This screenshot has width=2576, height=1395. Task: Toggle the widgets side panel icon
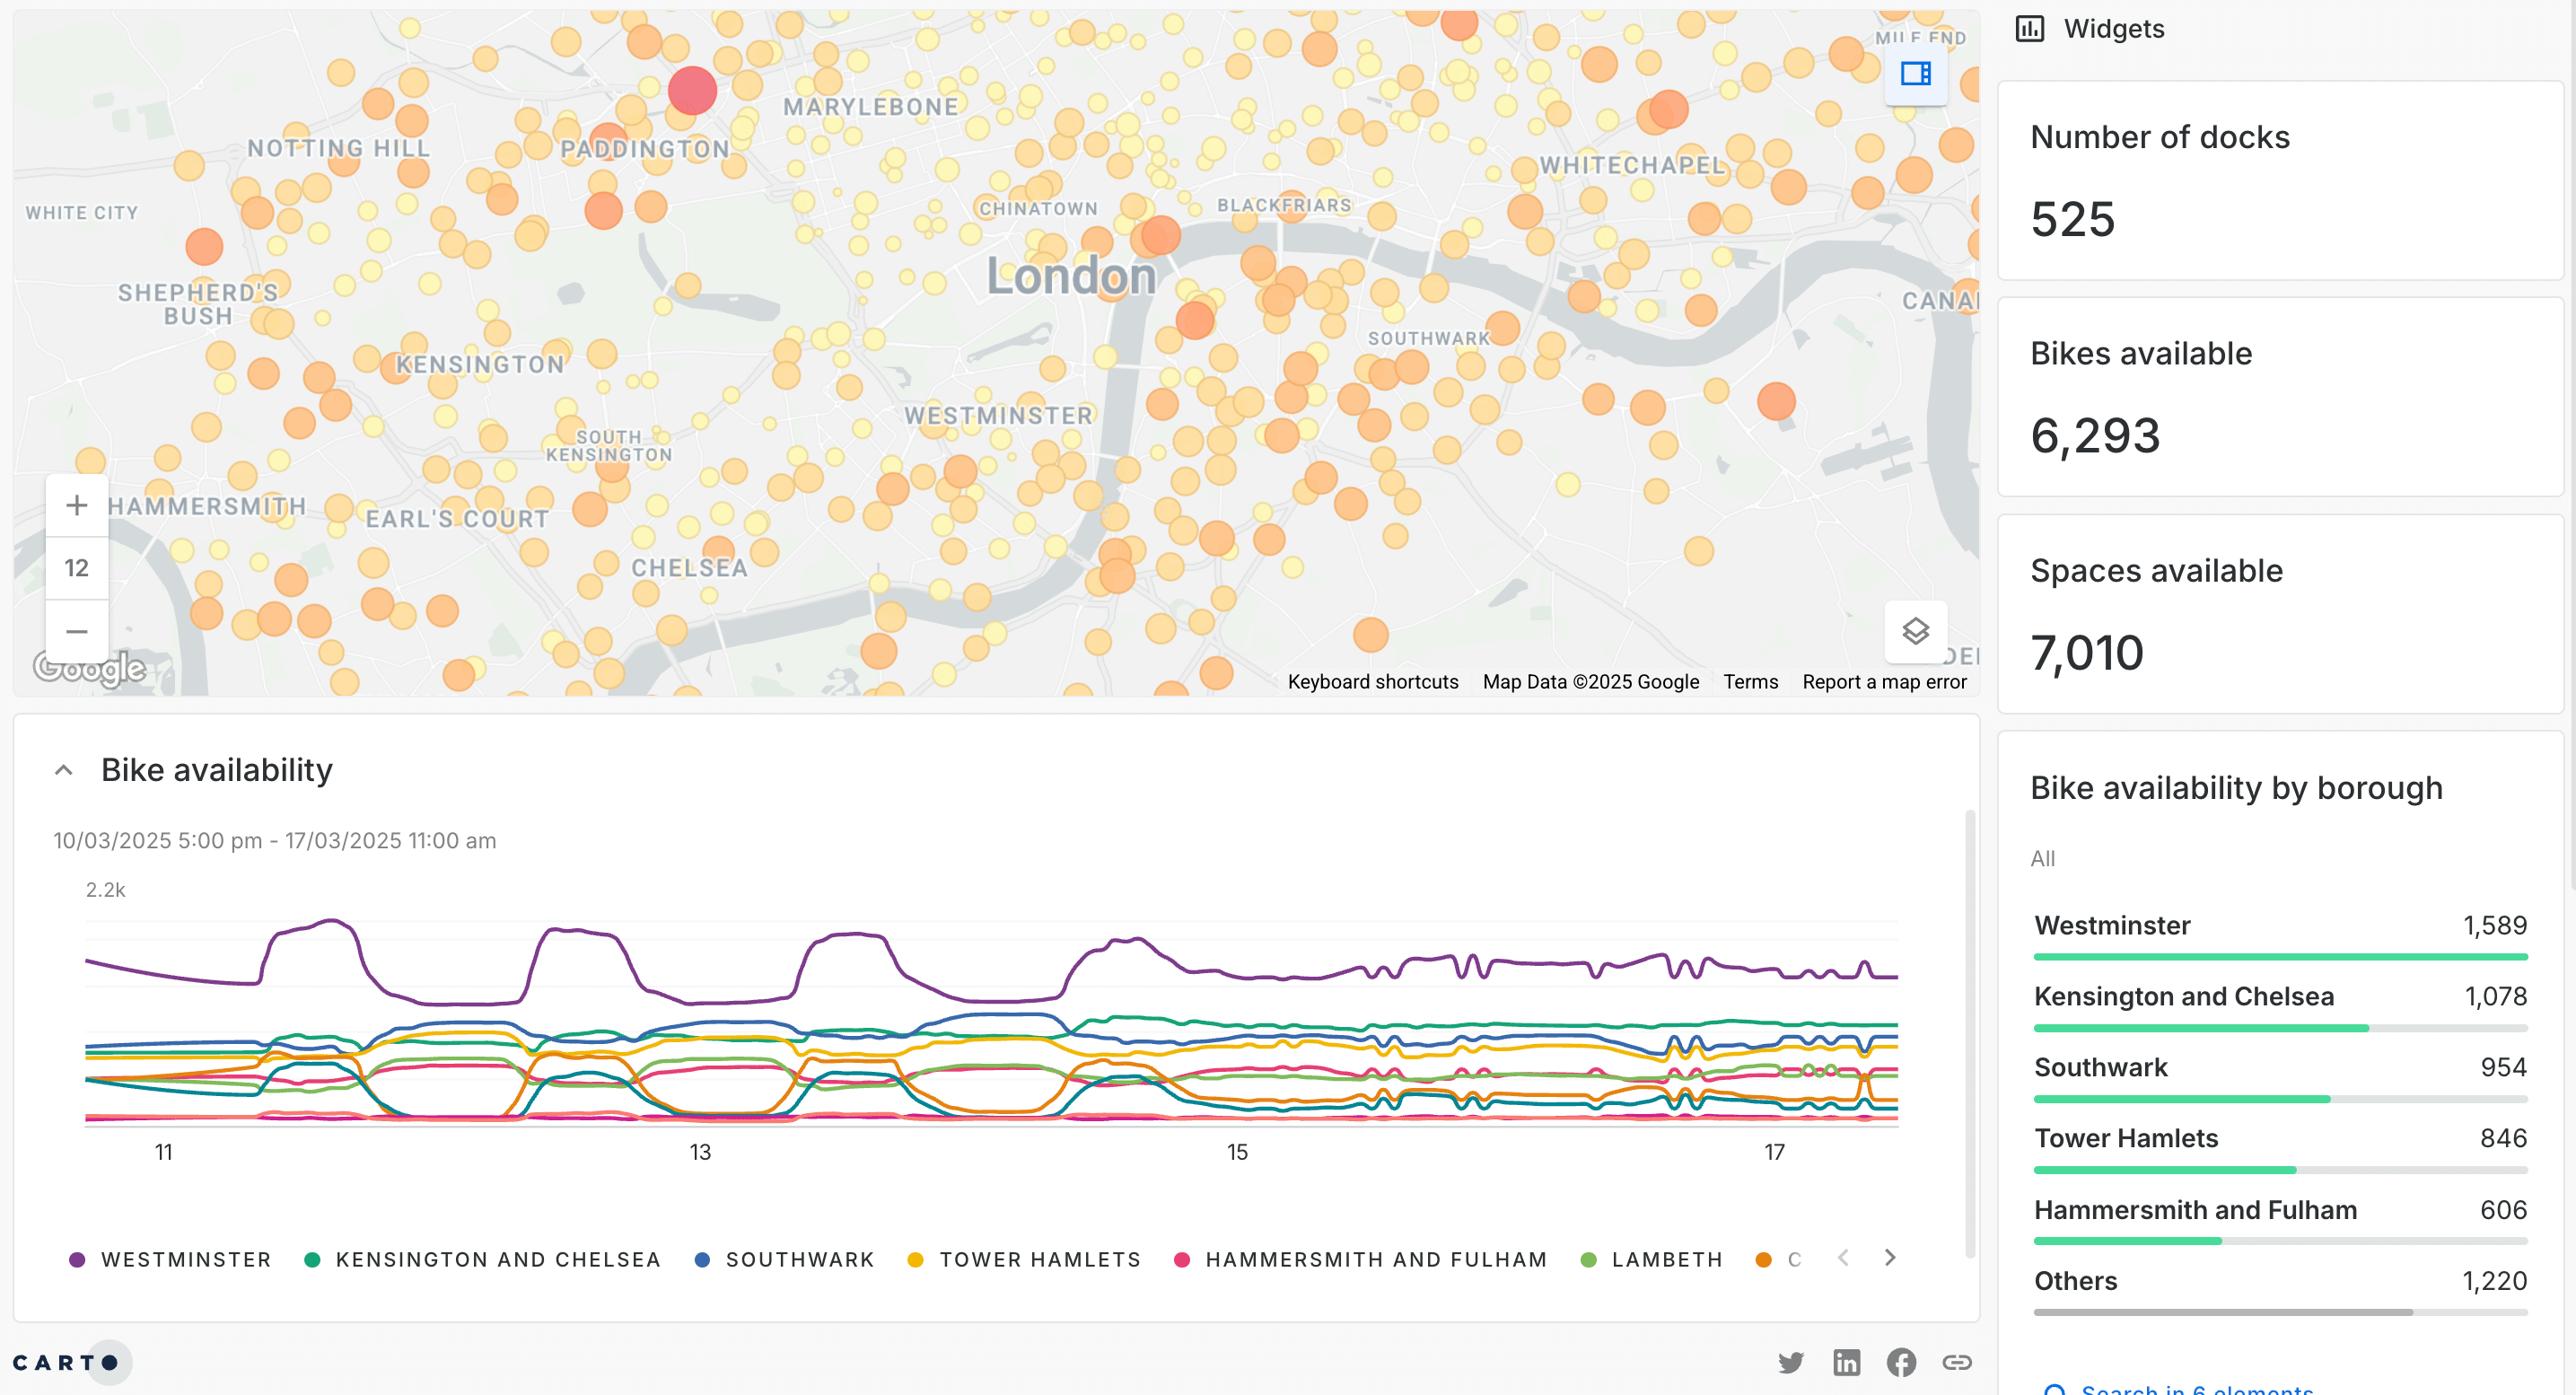[1915, 74]
